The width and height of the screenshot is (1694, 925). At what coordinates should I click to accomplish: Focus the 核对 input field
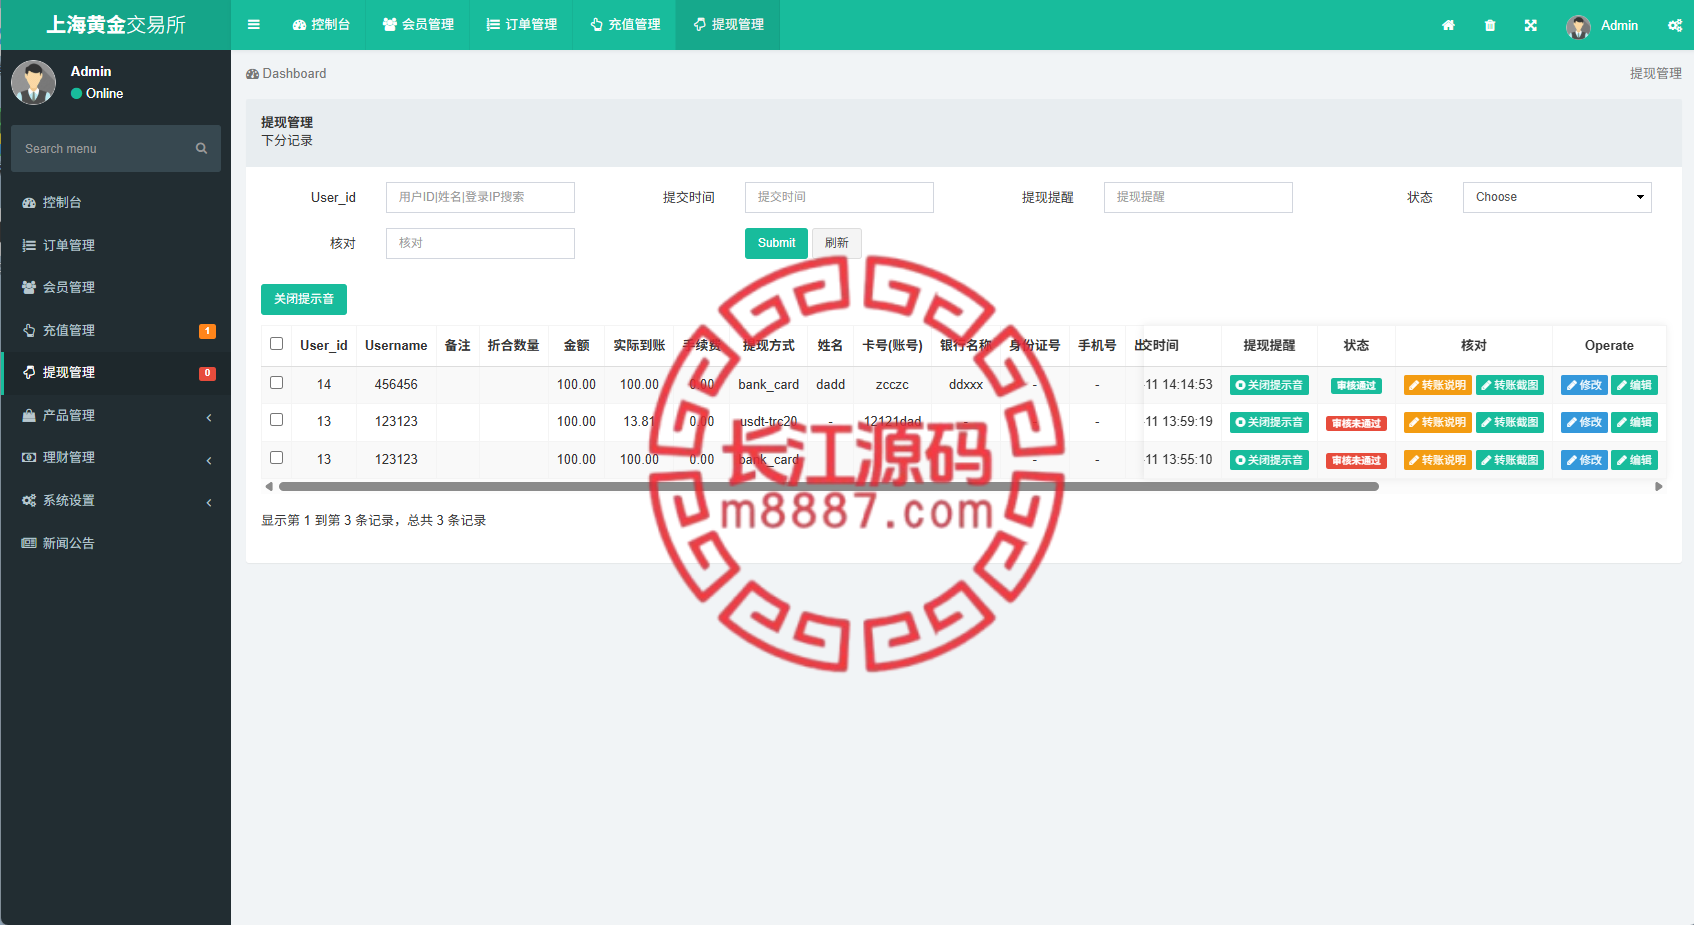tap(480, 243)
